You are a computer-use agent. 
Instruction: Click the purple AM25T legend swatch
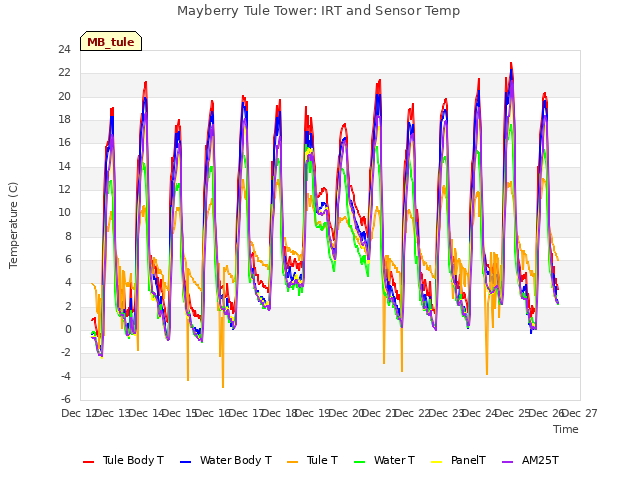507,462
